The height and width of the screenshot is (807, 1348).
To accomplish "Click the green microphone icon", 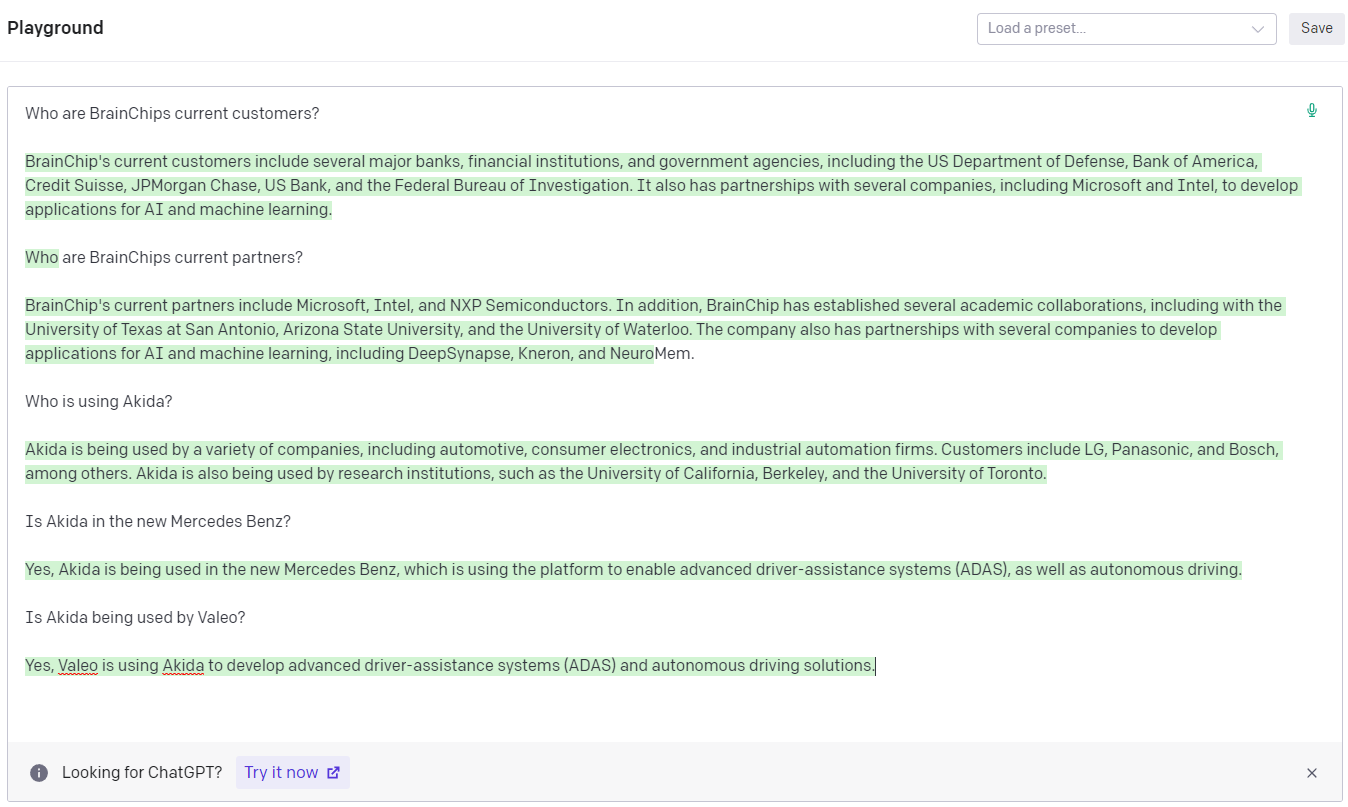I will tap(1312, 110).
